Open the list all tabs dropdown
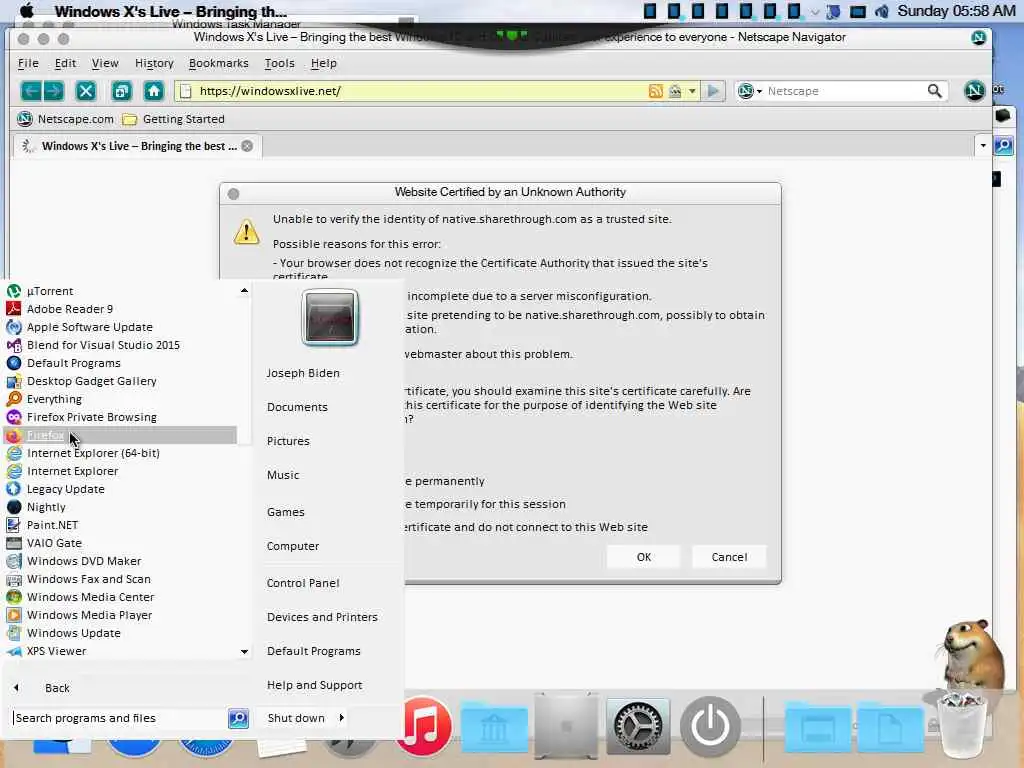 coord(983,145)
